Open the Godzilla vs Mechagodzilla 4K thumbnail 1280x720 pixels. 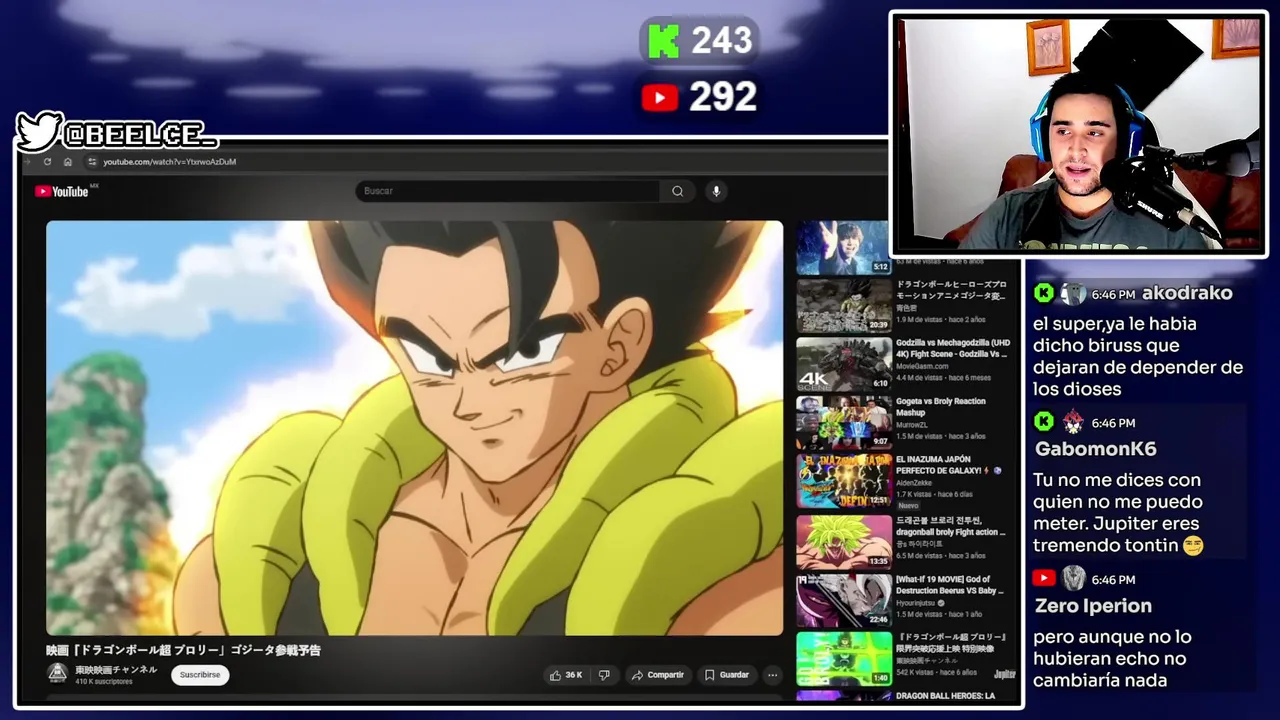coord(843,364)
